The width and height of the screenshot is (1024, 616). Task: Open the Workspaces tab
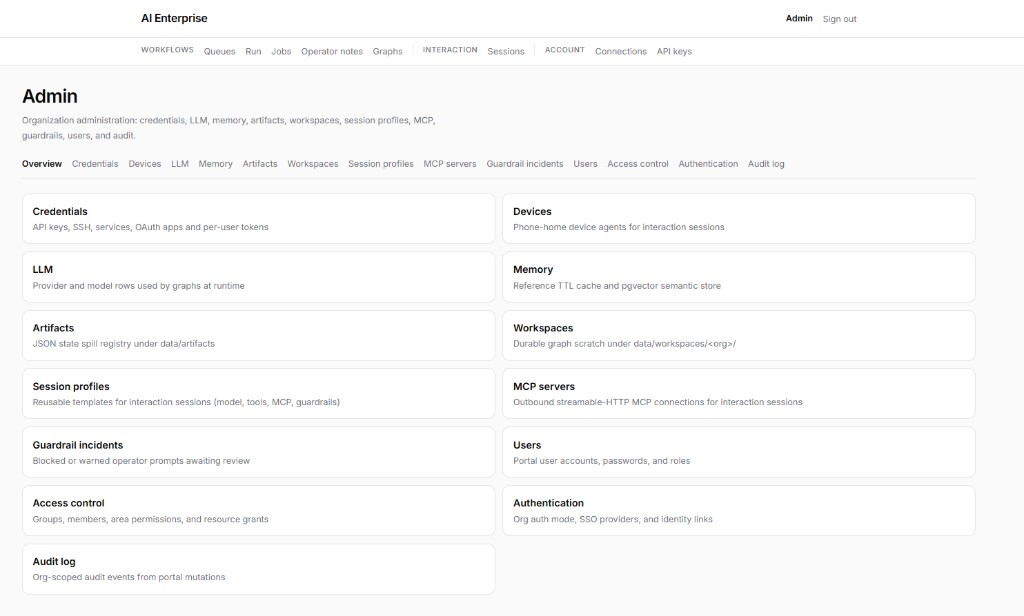click(313, 164)
